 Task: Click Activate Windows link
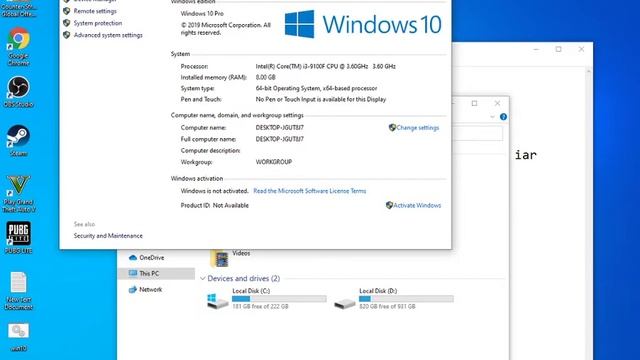coord(417,205)
